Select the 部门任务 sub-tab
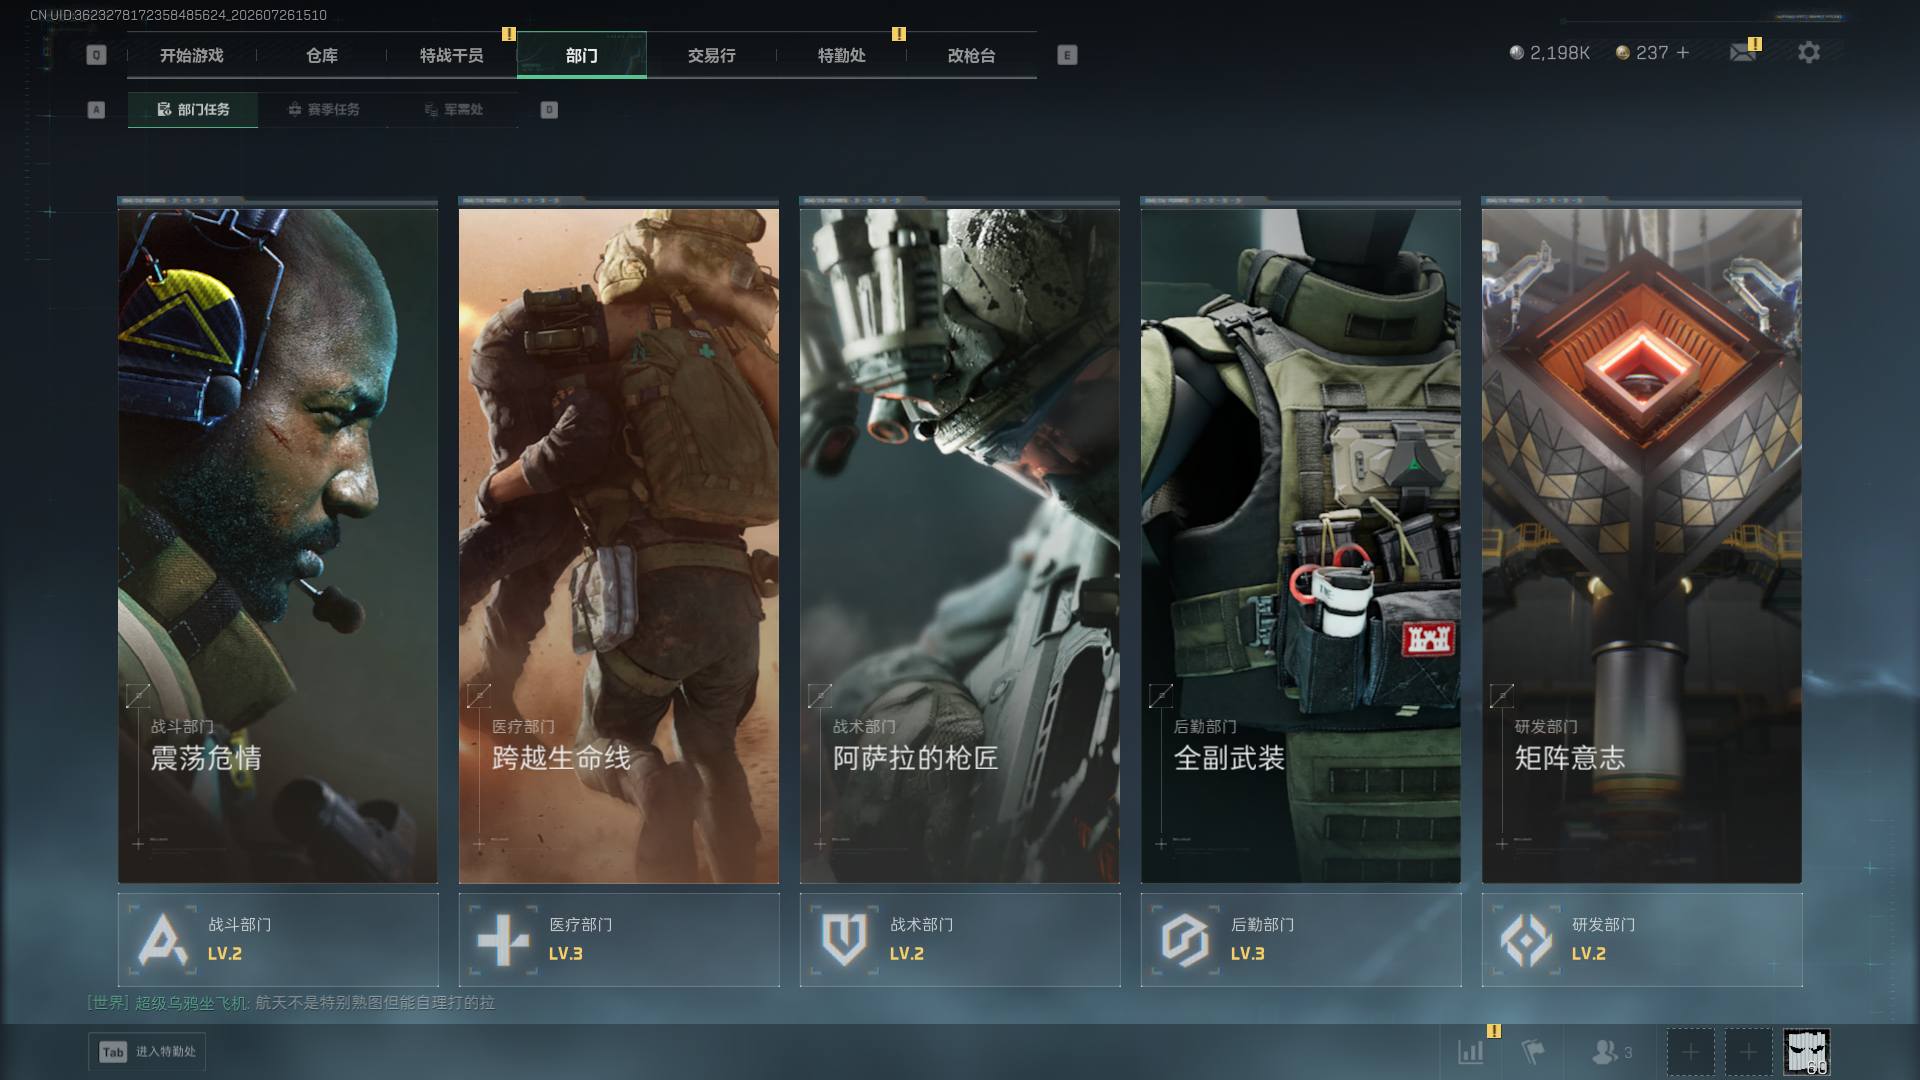The width and height of the screenshot is (1920, 1080). tap(193, 110)
